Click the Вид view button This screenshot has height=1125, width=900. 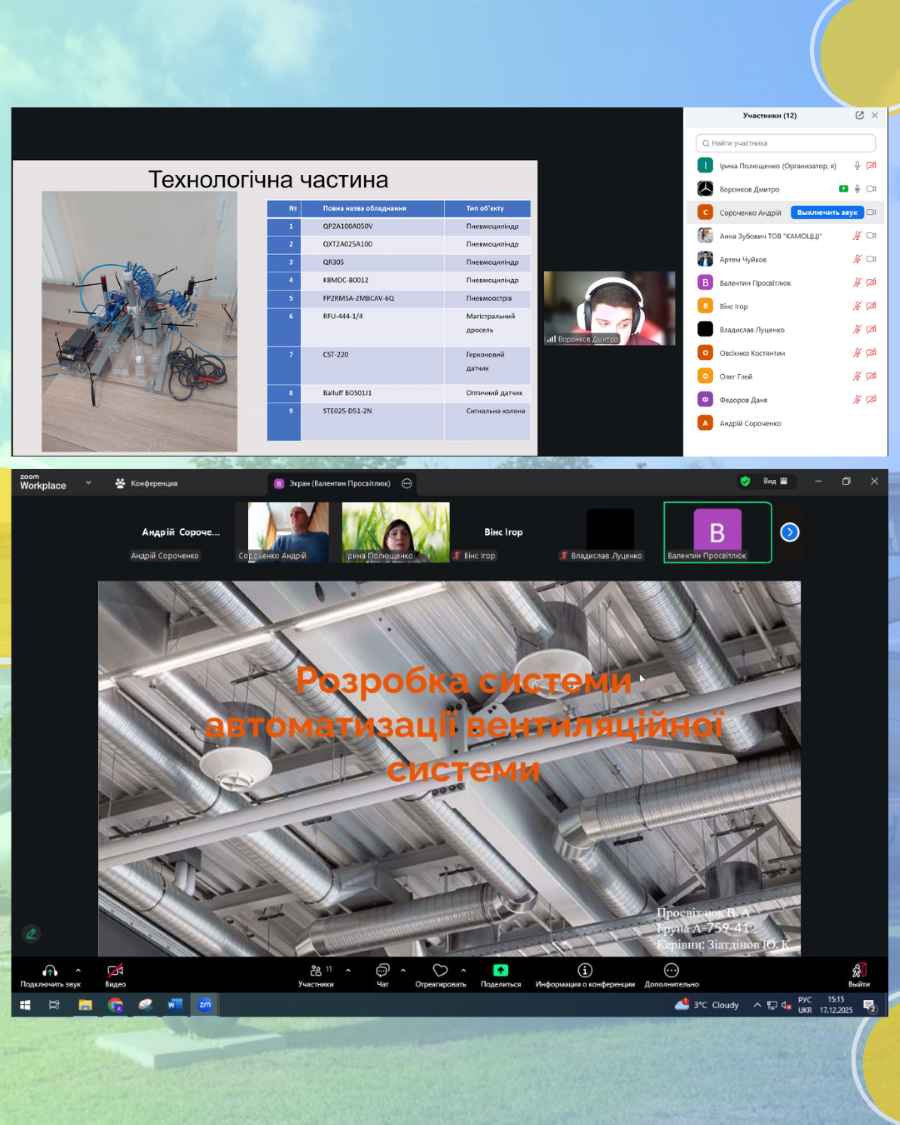[x=776, y=481]
